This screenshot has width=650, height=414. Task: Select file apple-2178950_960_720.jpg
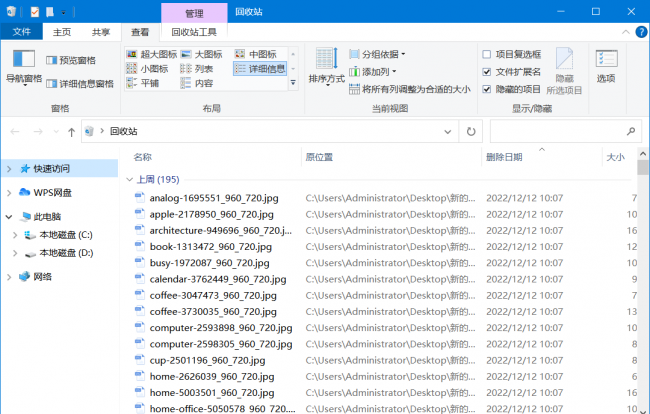[211, 214]
